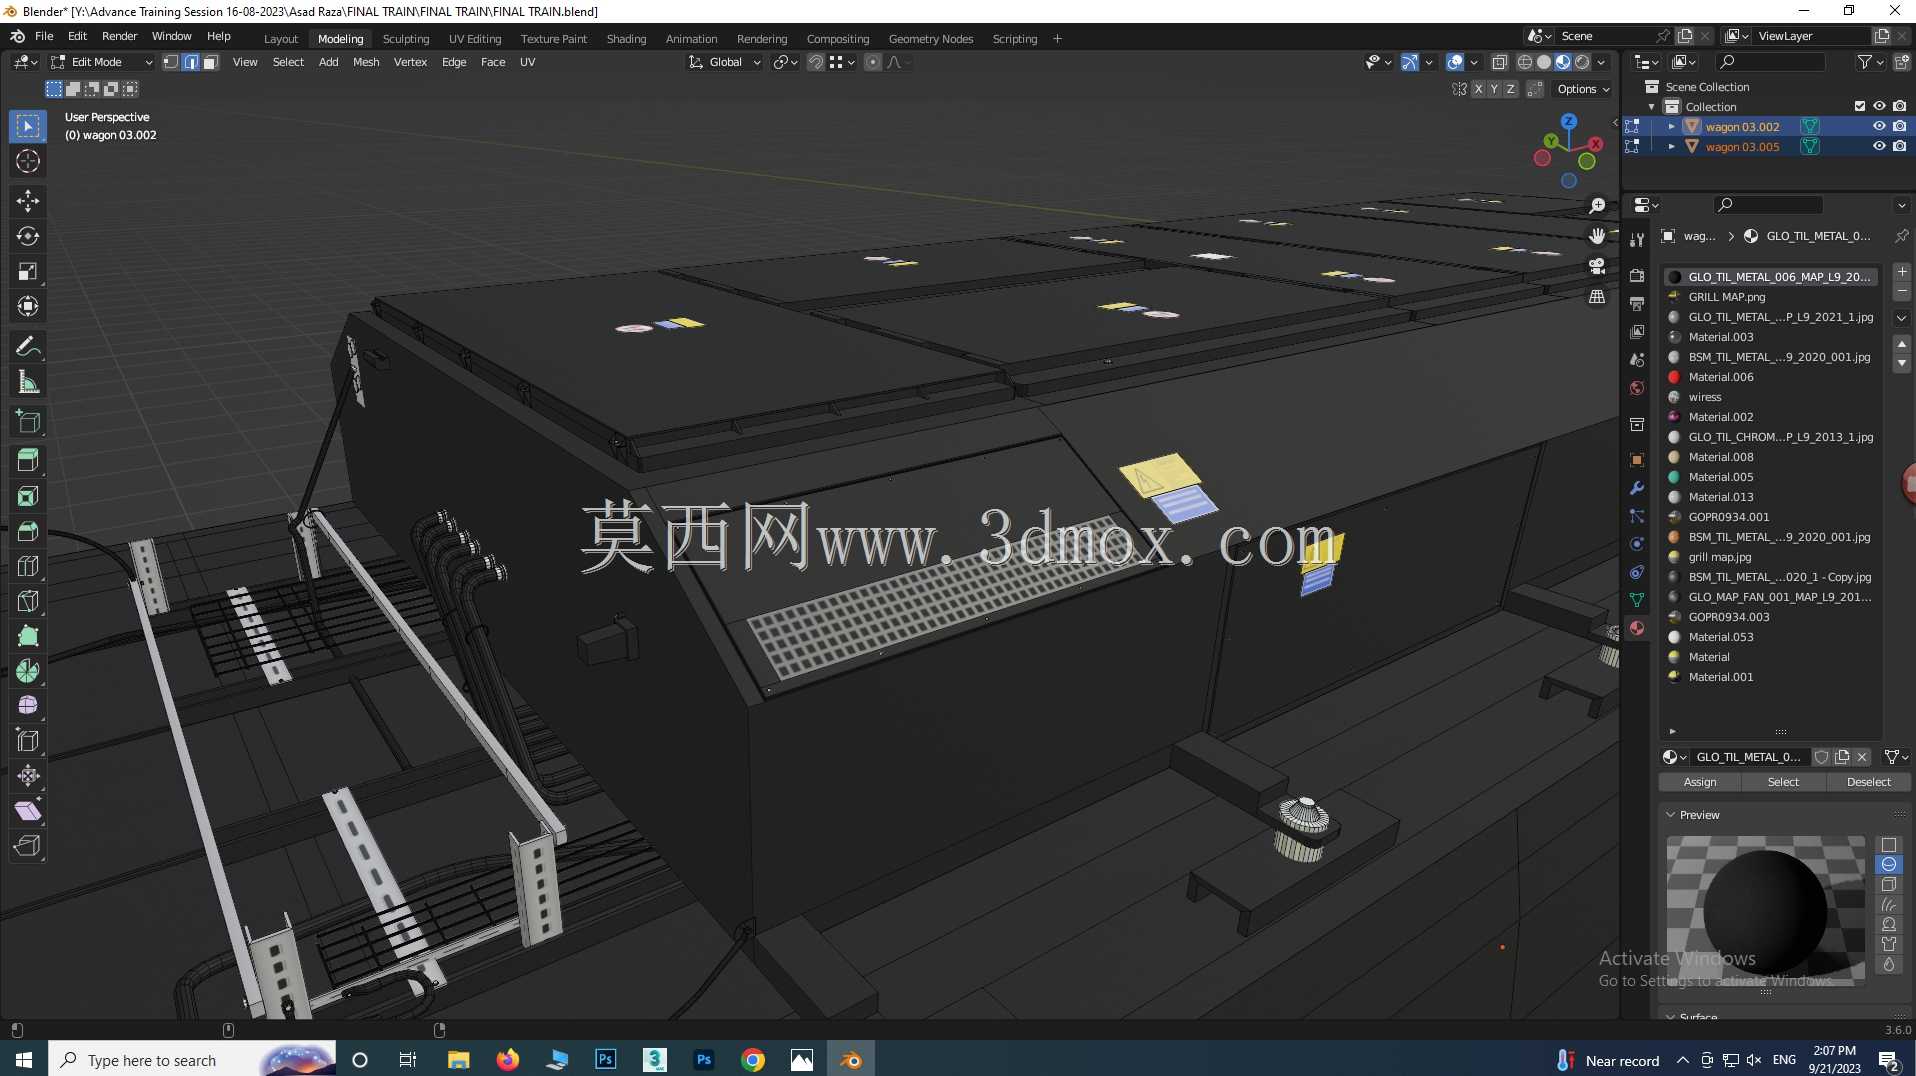Image resolution: width=1916 pixels, height=1076 pixels.
Task: Hide wagon 03.005 in viewport
Action: [x=1879, y=147]
